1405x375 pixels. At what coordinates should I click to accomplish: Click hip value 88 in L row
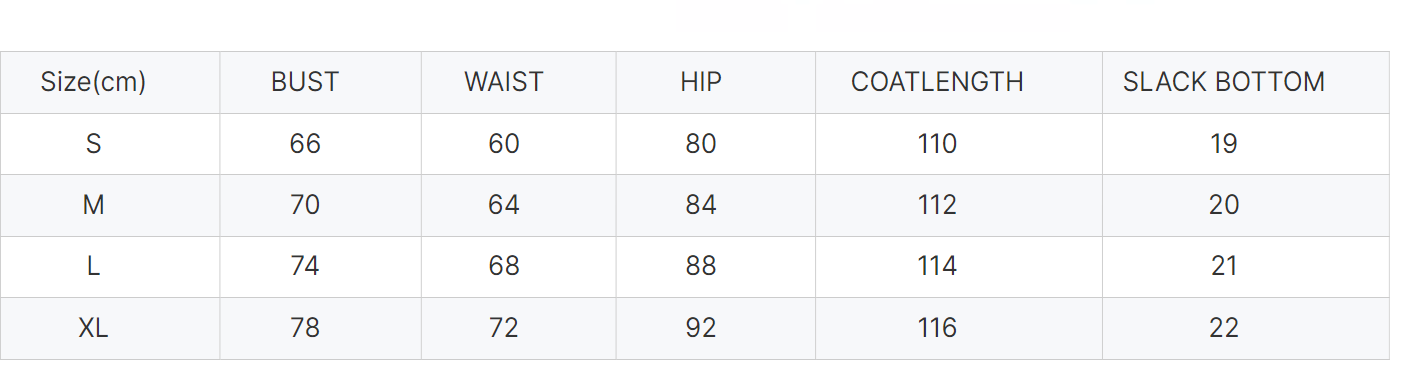coord(701,266)
